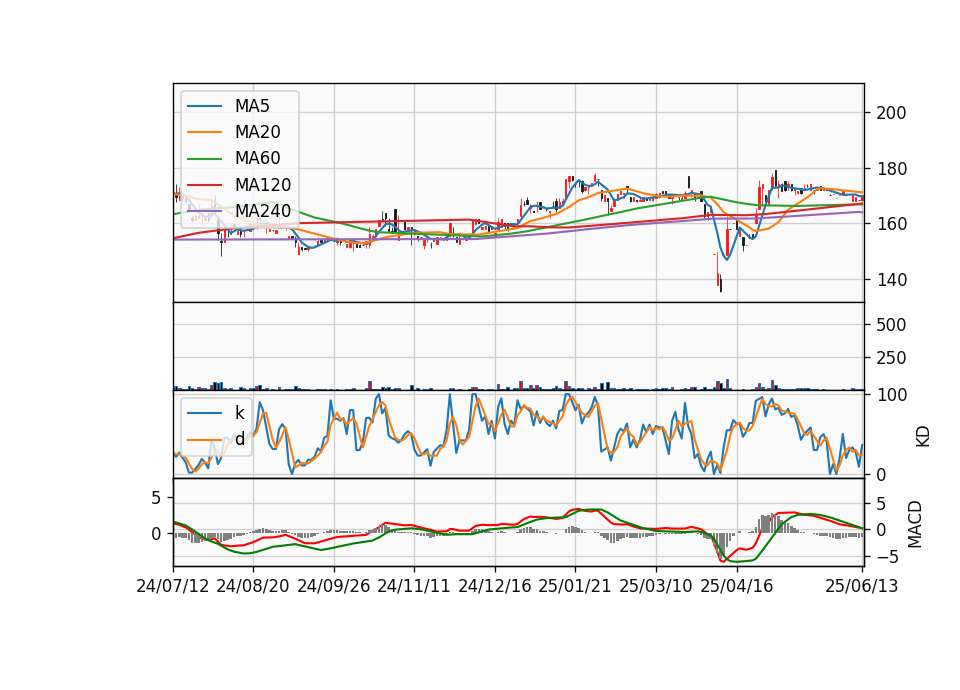Click the 160 price axis label

(891, 224)
